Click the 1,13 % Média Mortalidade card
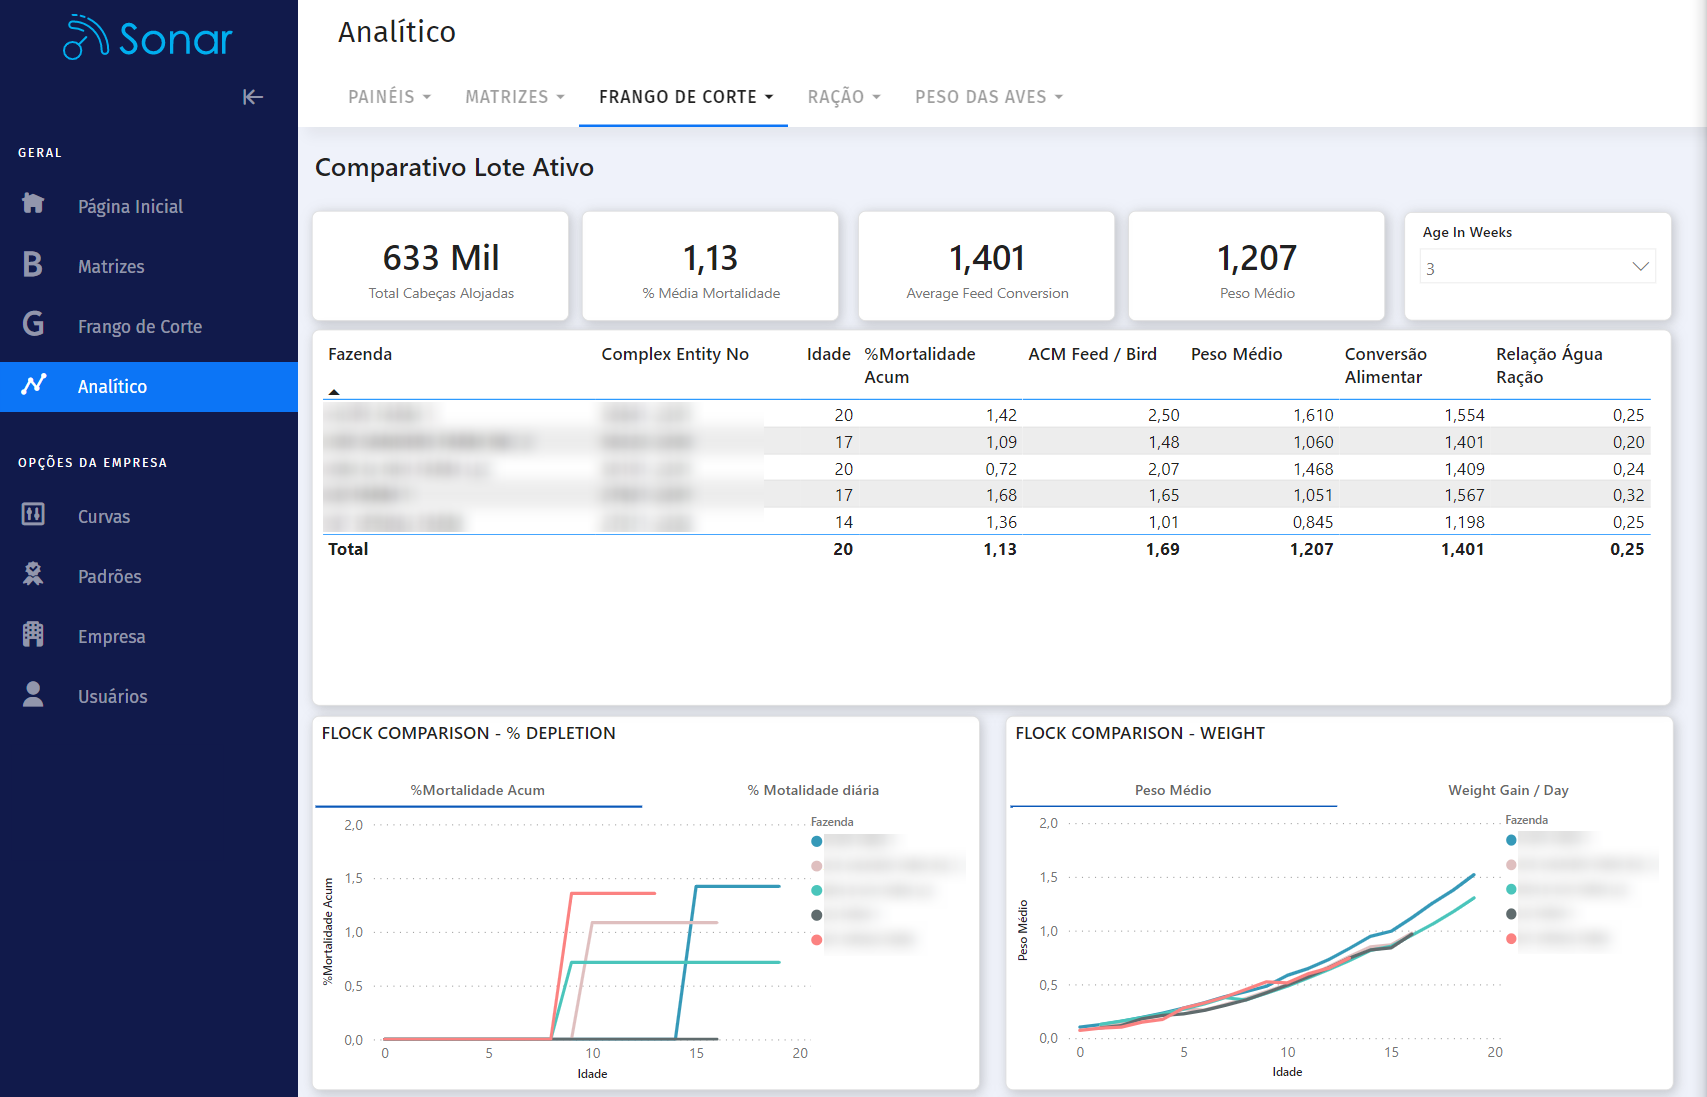1707x1097 pixels. click(711, 266)
